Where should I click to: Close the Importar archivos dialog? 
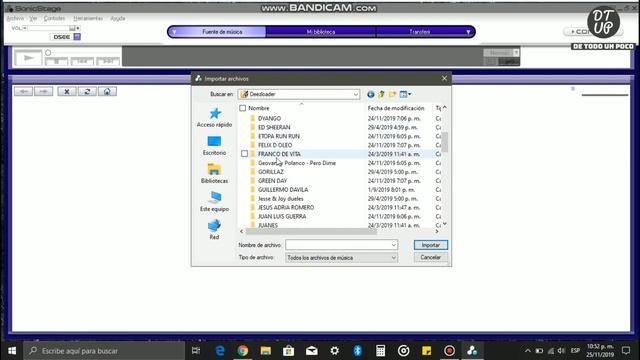coord(444,78)
